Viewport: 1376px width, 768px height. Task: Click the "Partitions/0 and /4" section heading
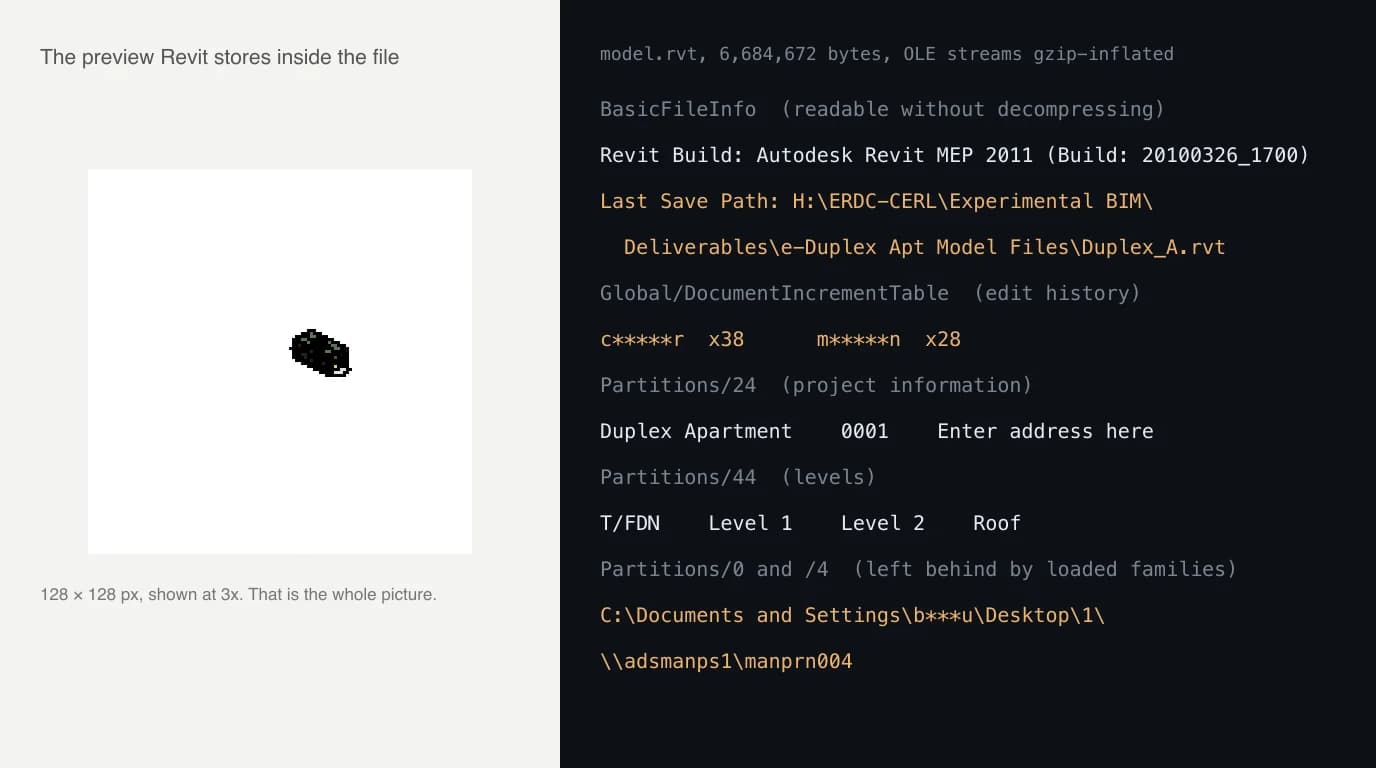[918, 569]
